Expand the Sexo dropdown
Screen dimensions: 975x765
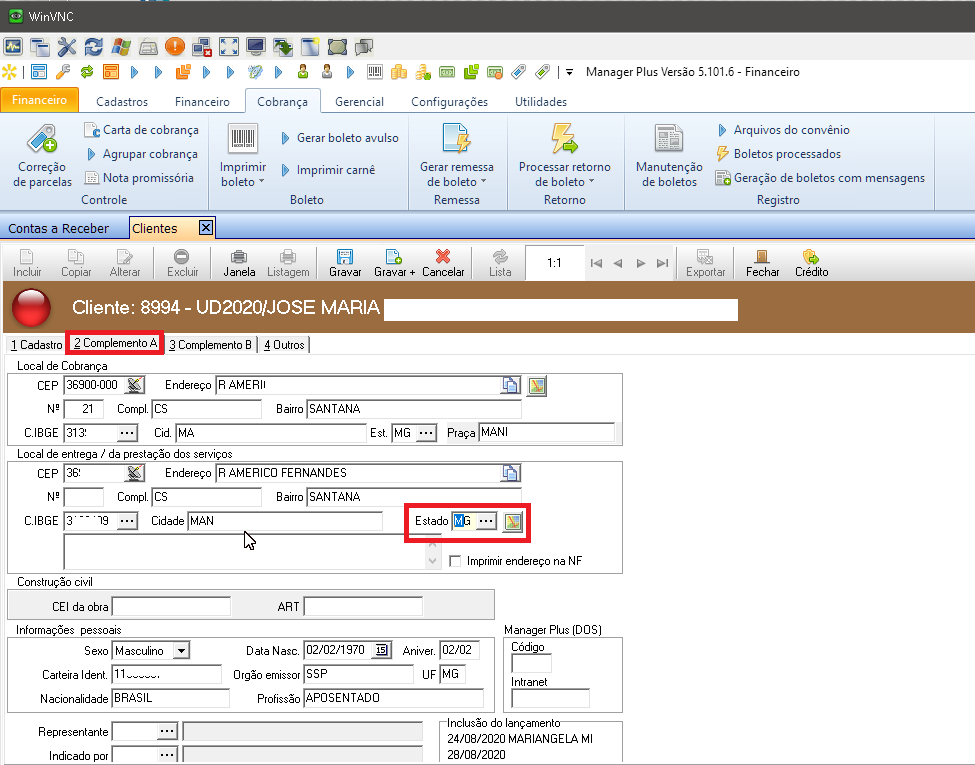pos(180,651)
